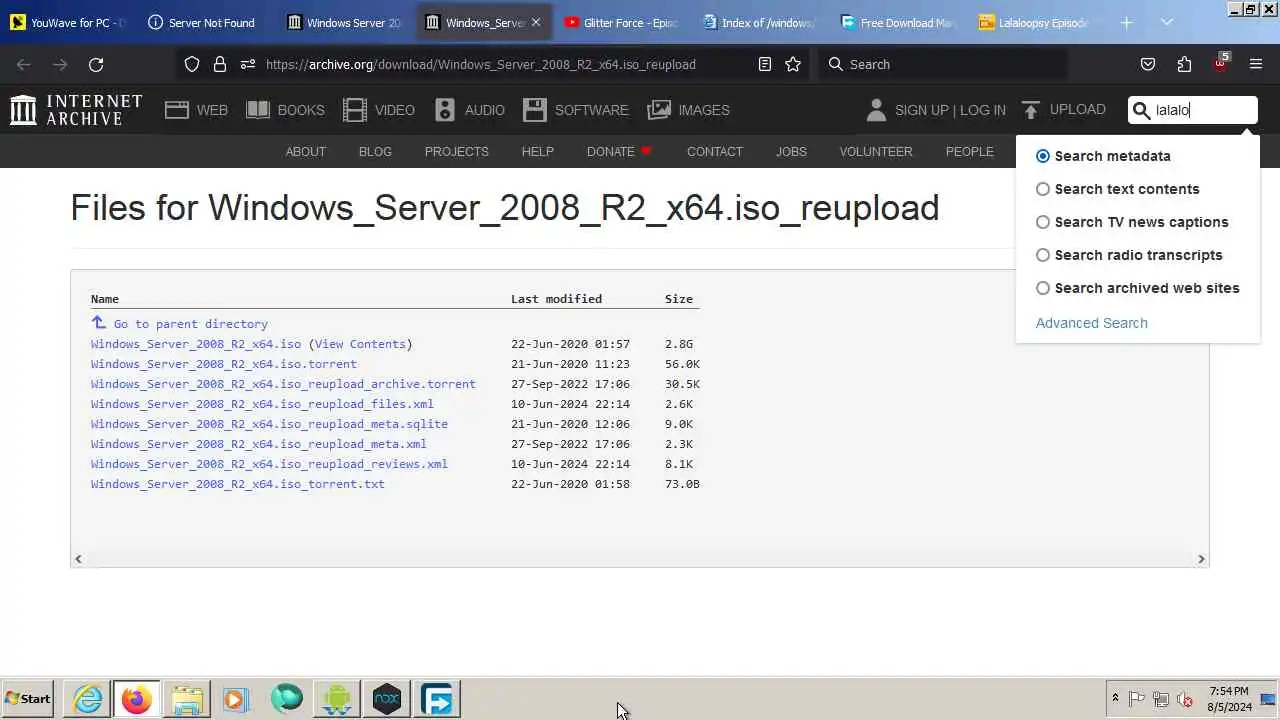Open the BOOKS section
Screen dimensions: 1280x720
tap(285, 110)
